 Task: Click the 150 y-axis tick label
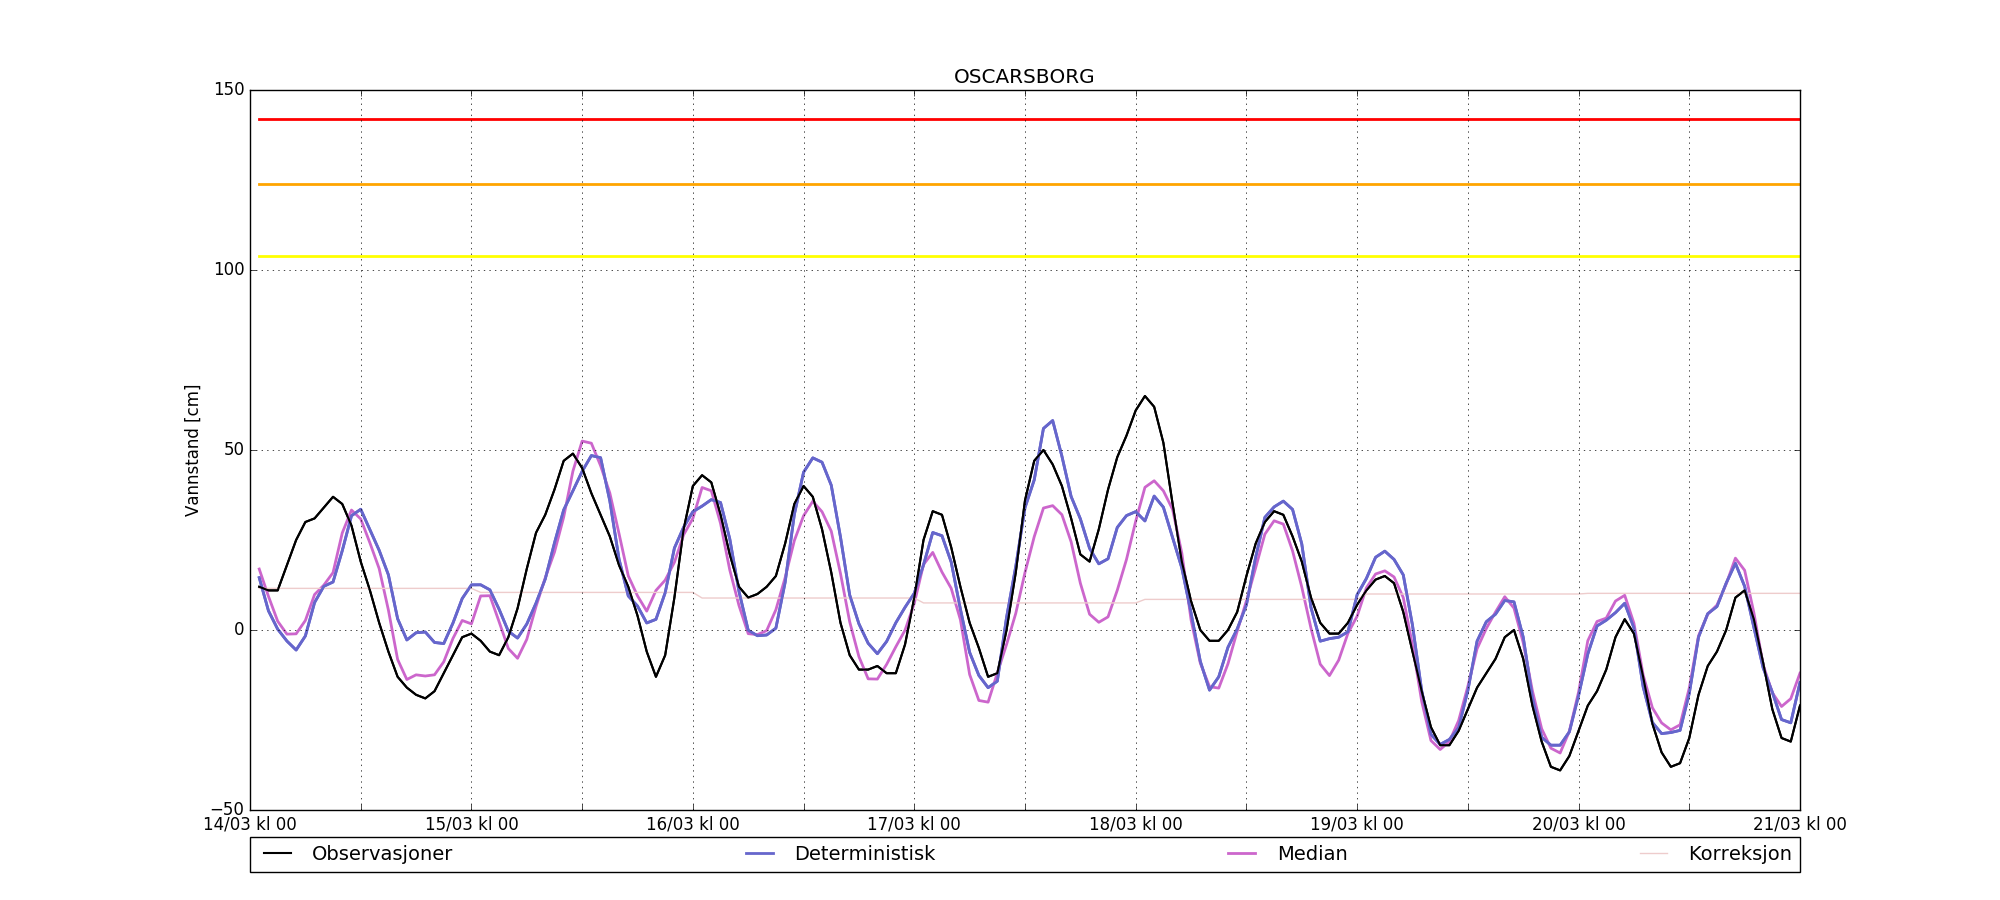pyautogui.click(x=229, y=90)
